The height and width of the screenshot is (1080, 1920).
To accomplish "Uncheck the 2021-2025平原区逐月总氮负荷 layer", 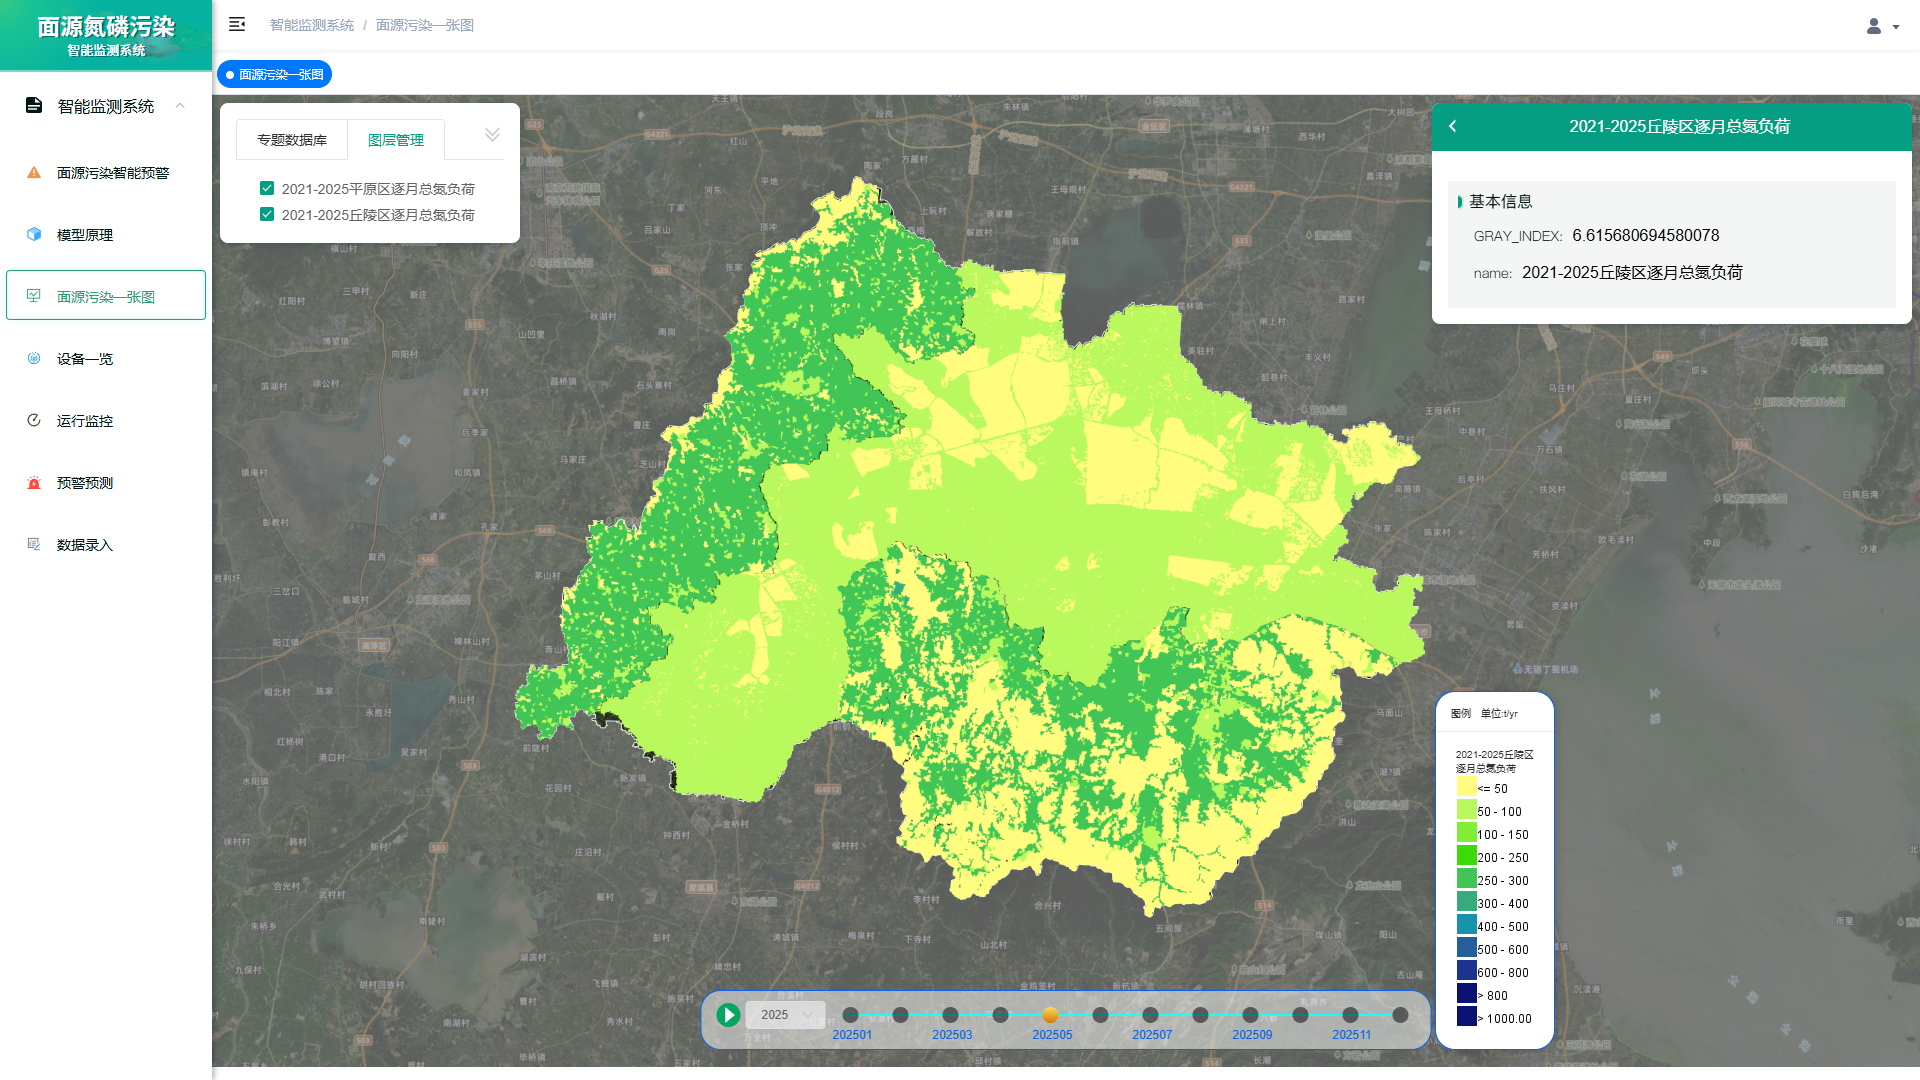I will pyautogui.click(x=267, y=188).
